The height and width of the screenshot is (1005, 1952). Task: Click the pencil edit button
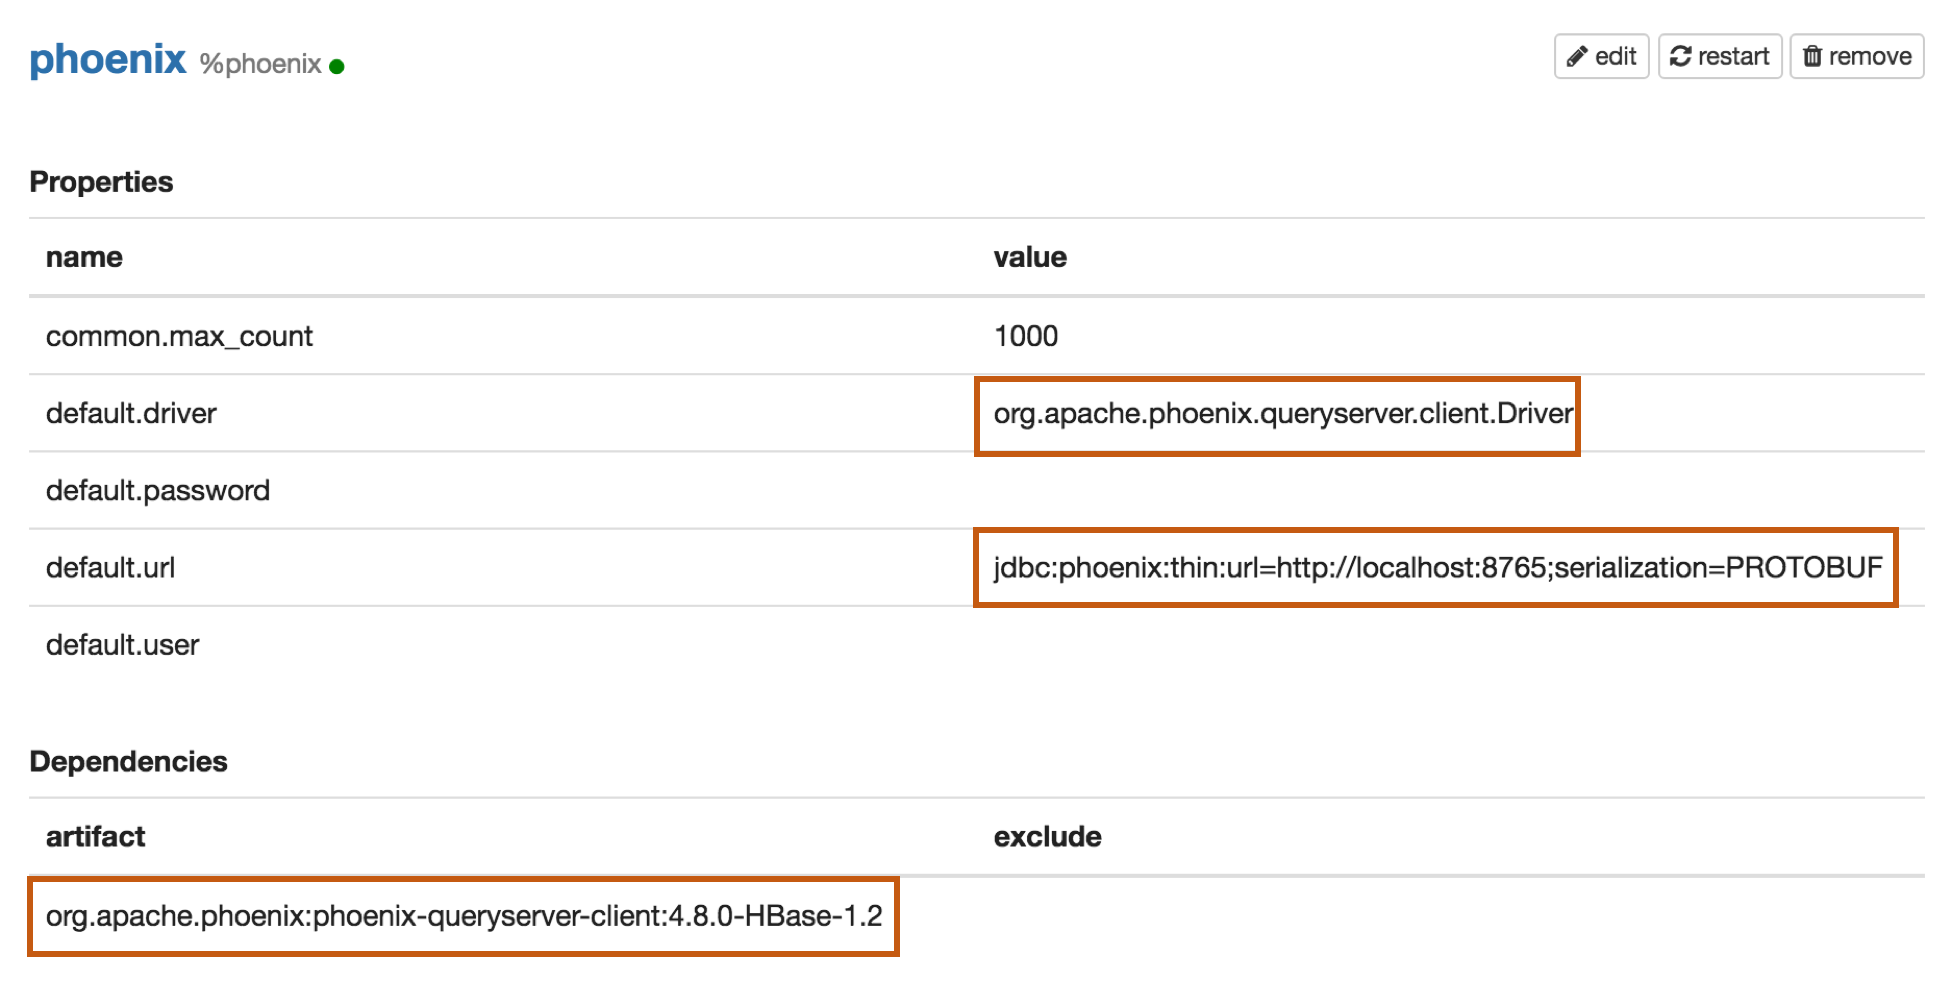tap(1601, 56)
